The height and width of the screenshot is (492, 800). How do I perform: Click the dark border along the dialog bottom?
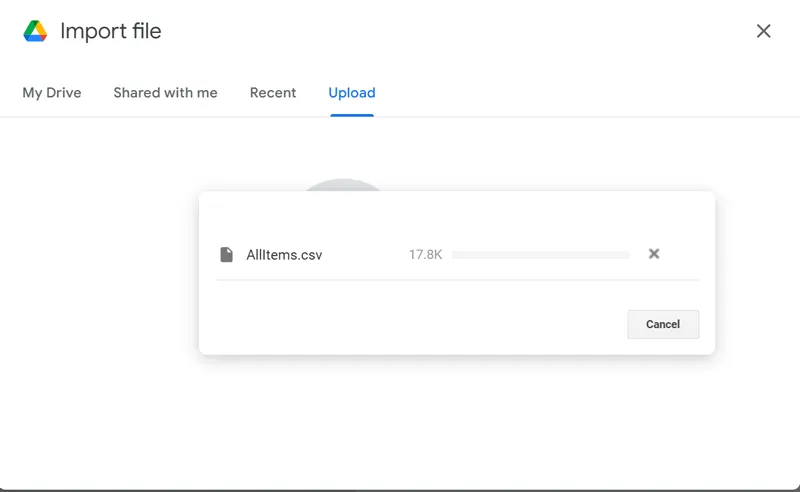[x=400, y=489]
